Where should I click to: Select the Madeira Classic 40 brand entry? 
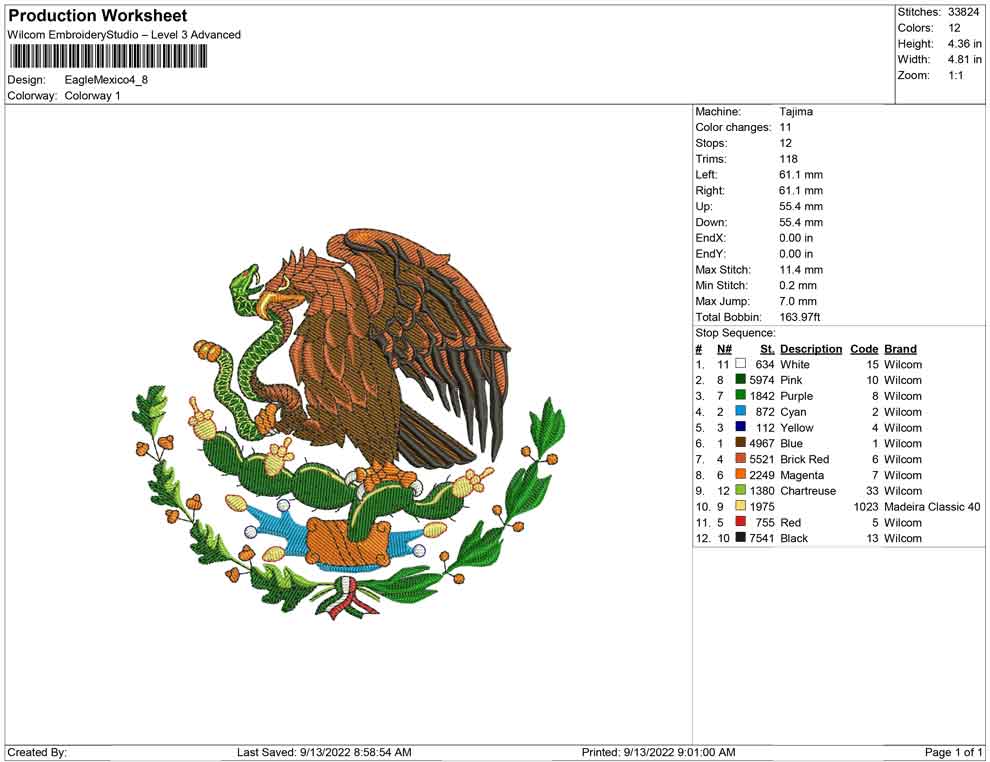(932, 506)
